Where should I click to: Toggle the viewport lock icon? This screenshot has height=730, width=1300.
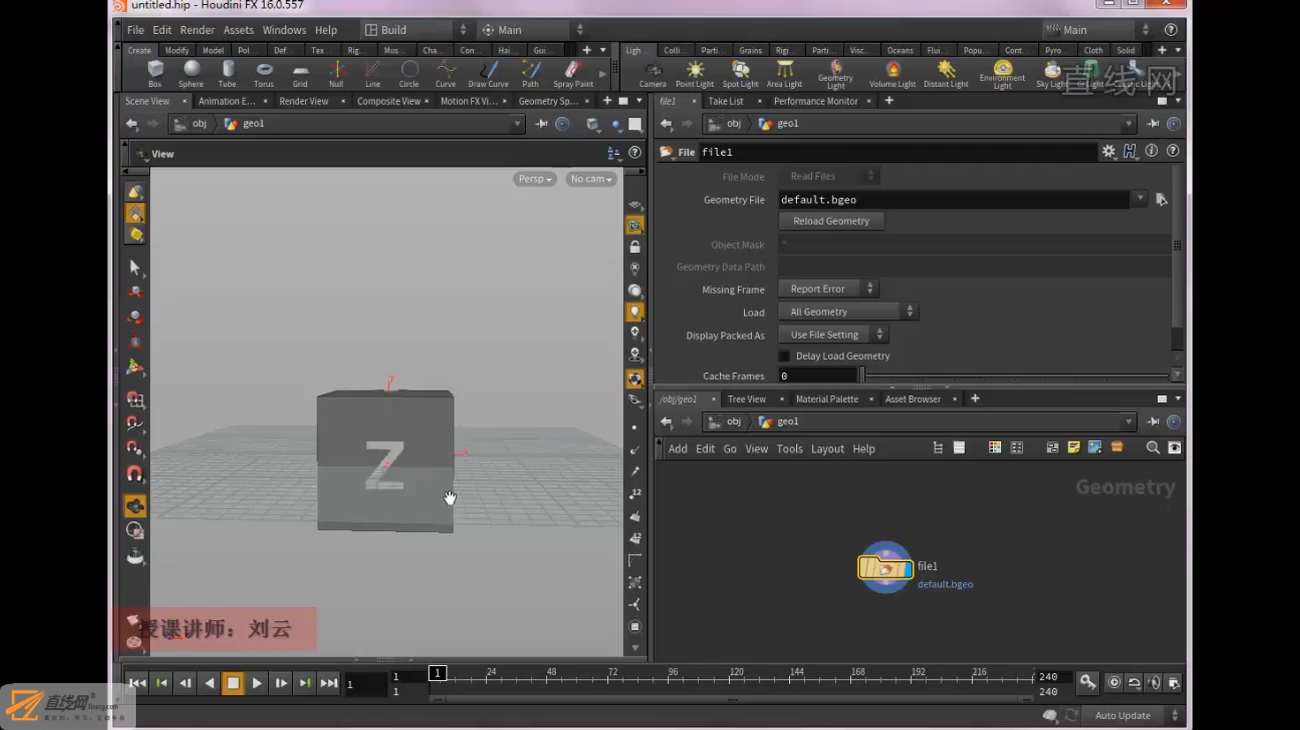(634, 247)
